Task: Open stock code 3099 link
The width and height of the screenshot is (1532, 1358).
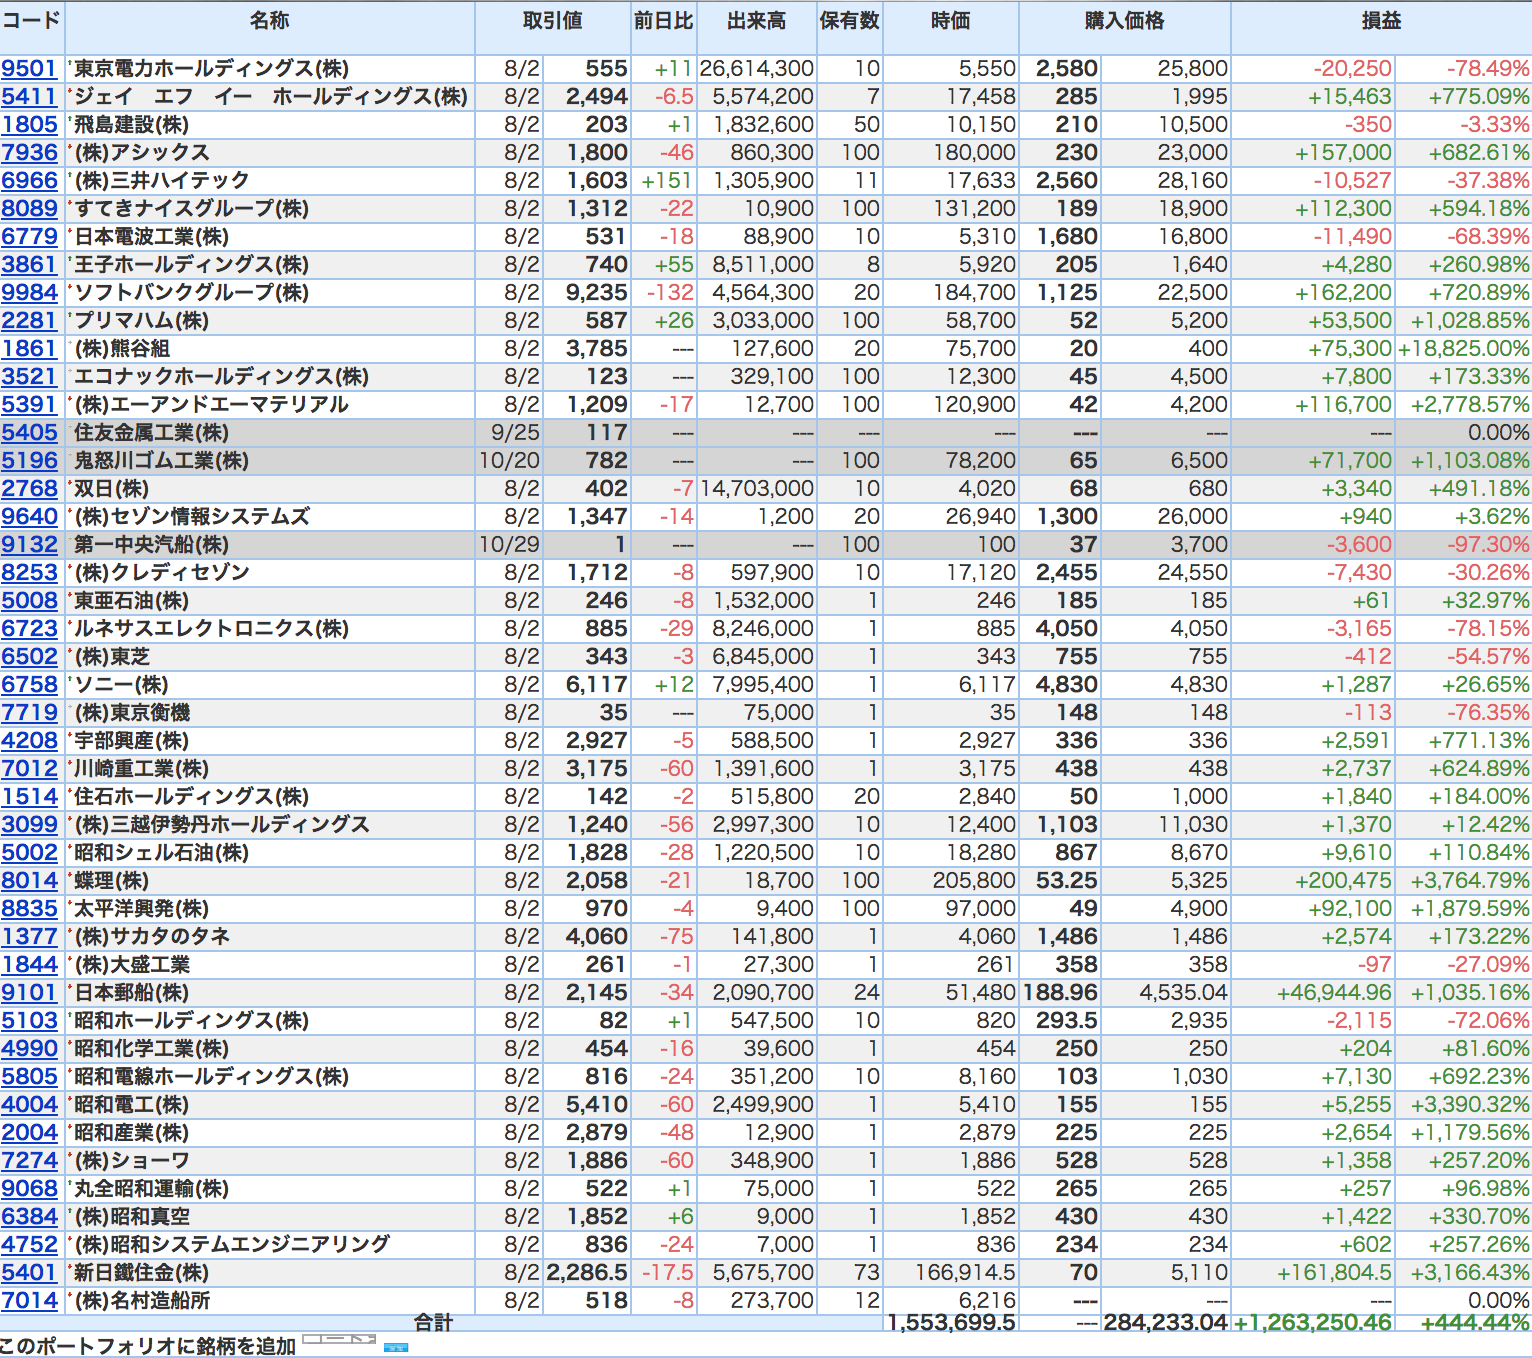Action: pyautogui.click(x=29, y=824)
